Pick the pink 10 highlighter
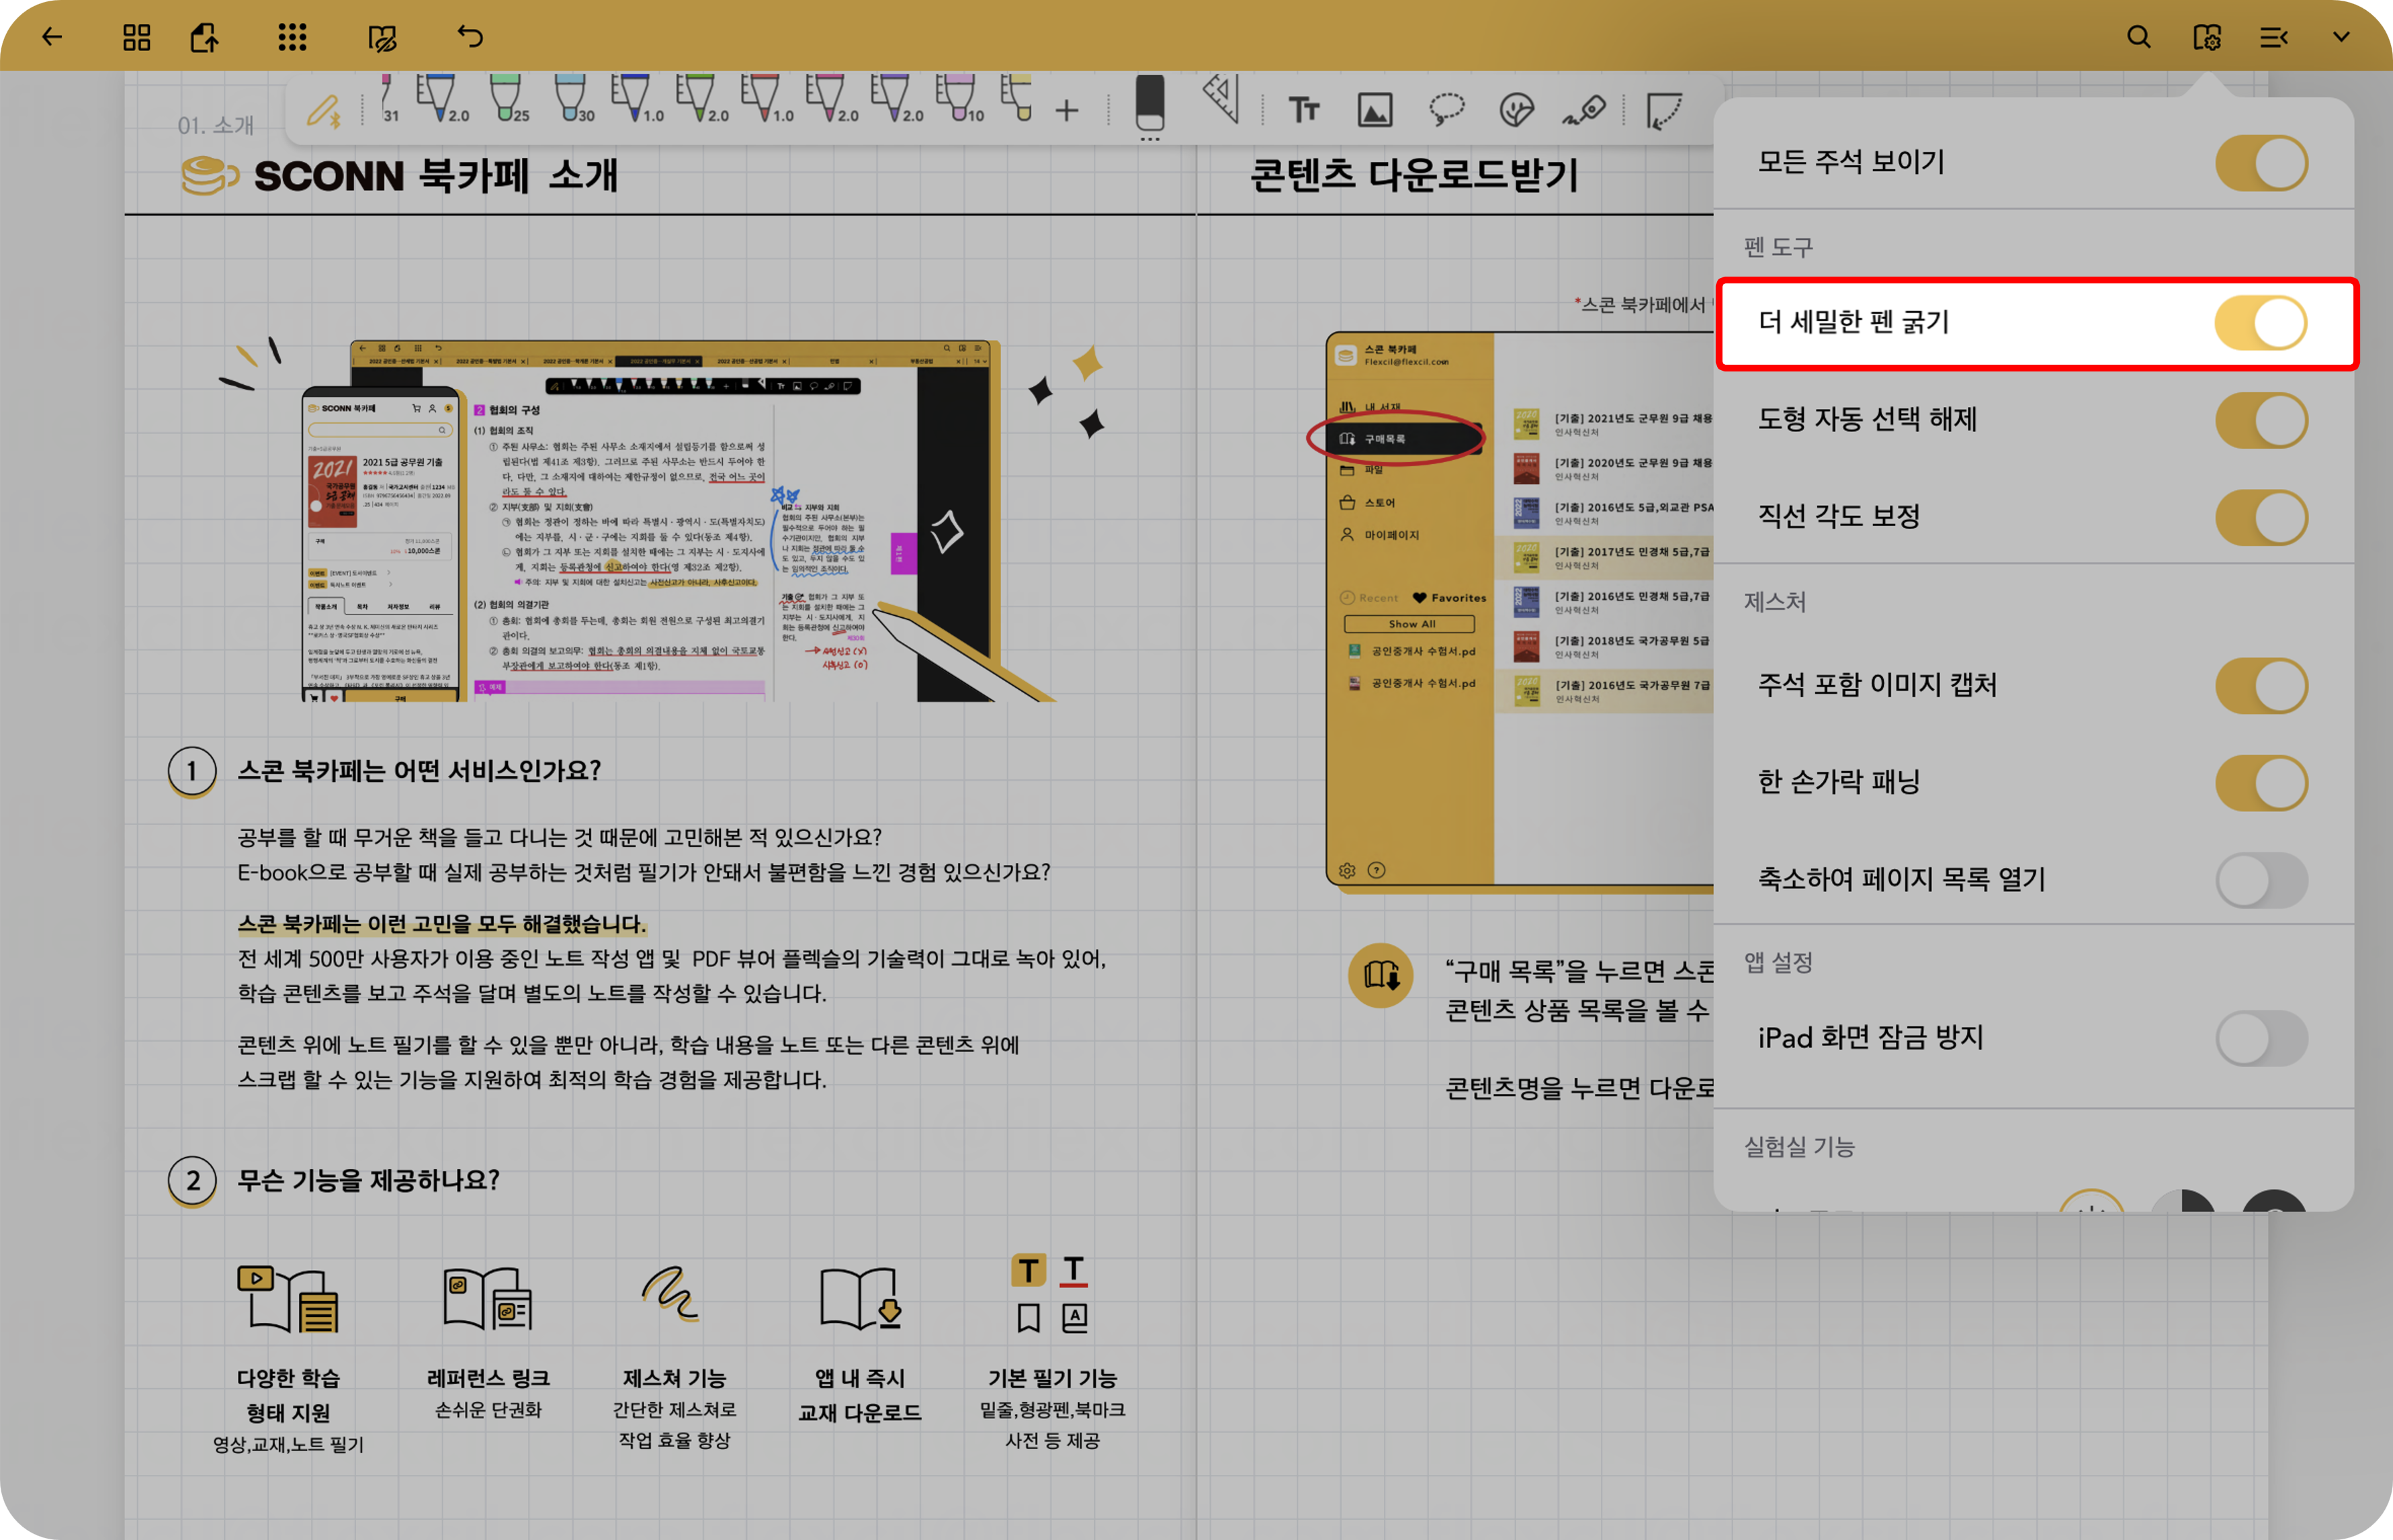 point(959,99)
